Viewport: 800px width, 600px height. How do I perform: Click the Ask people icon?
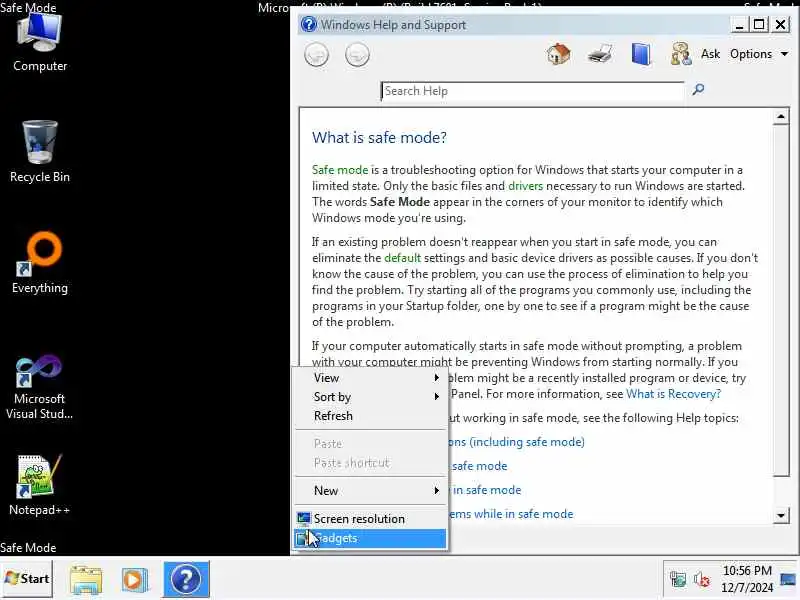681,54
